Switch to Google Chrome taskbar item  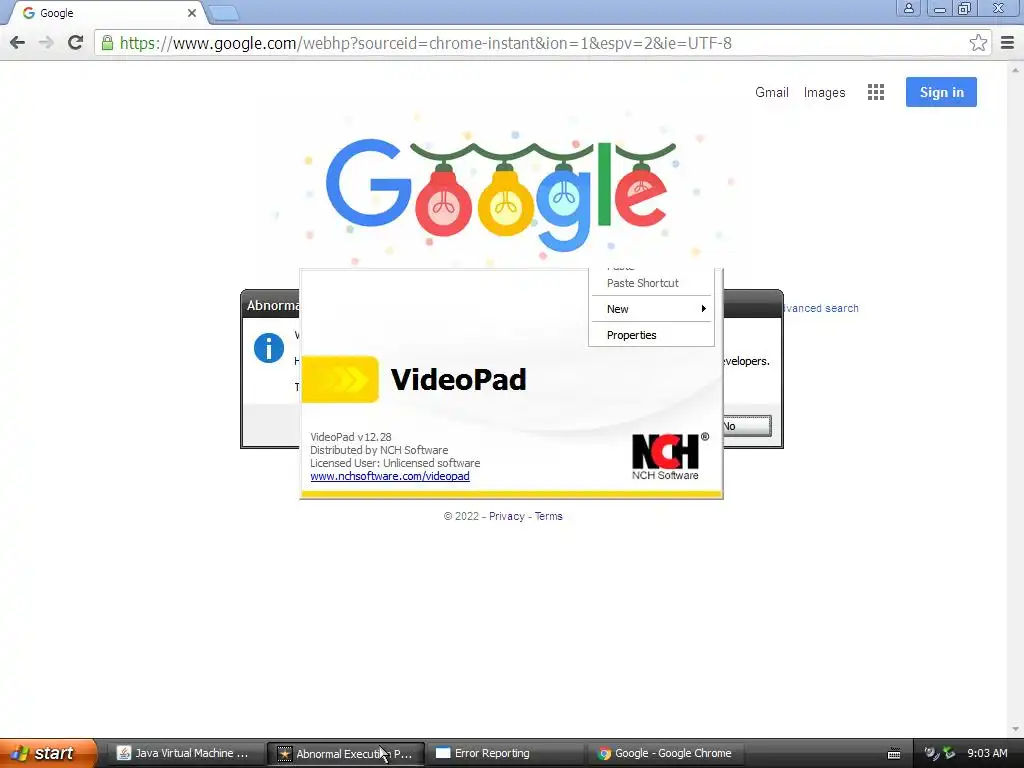(665, 753)
